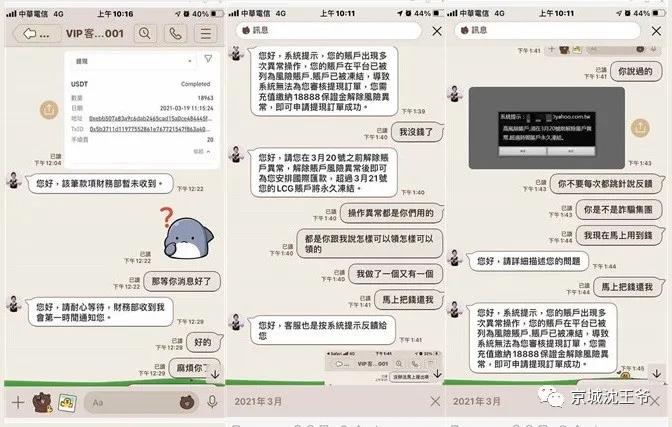Select the 好的 reply bubble
Viewport: 672px width, 427px height.
click(204, 342)
